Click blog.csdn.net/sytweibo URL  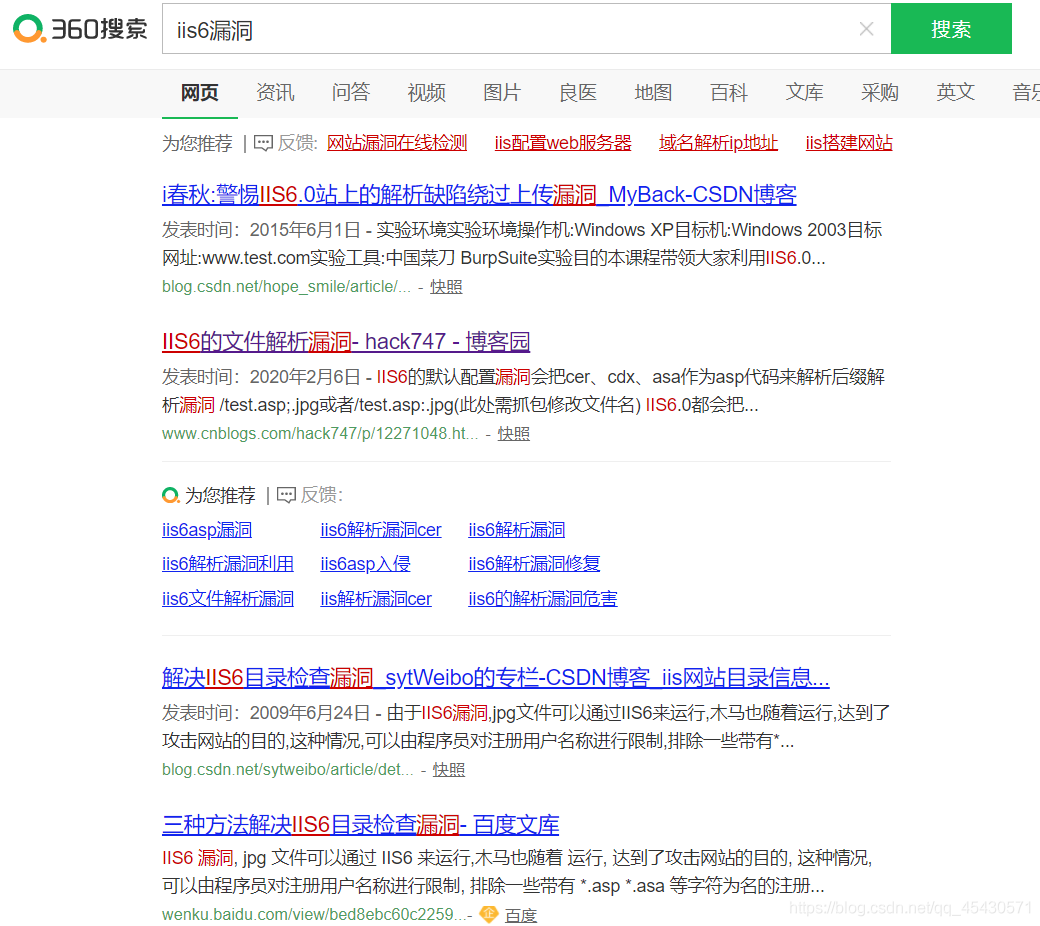click(287, 769)
